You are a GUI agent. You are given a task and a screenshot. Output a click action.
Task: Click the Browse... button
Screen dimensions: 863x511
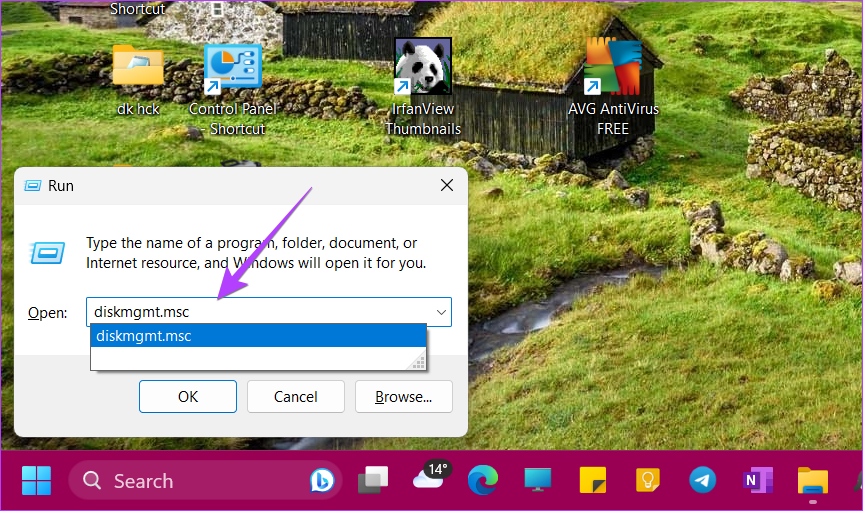click(403, 397)
